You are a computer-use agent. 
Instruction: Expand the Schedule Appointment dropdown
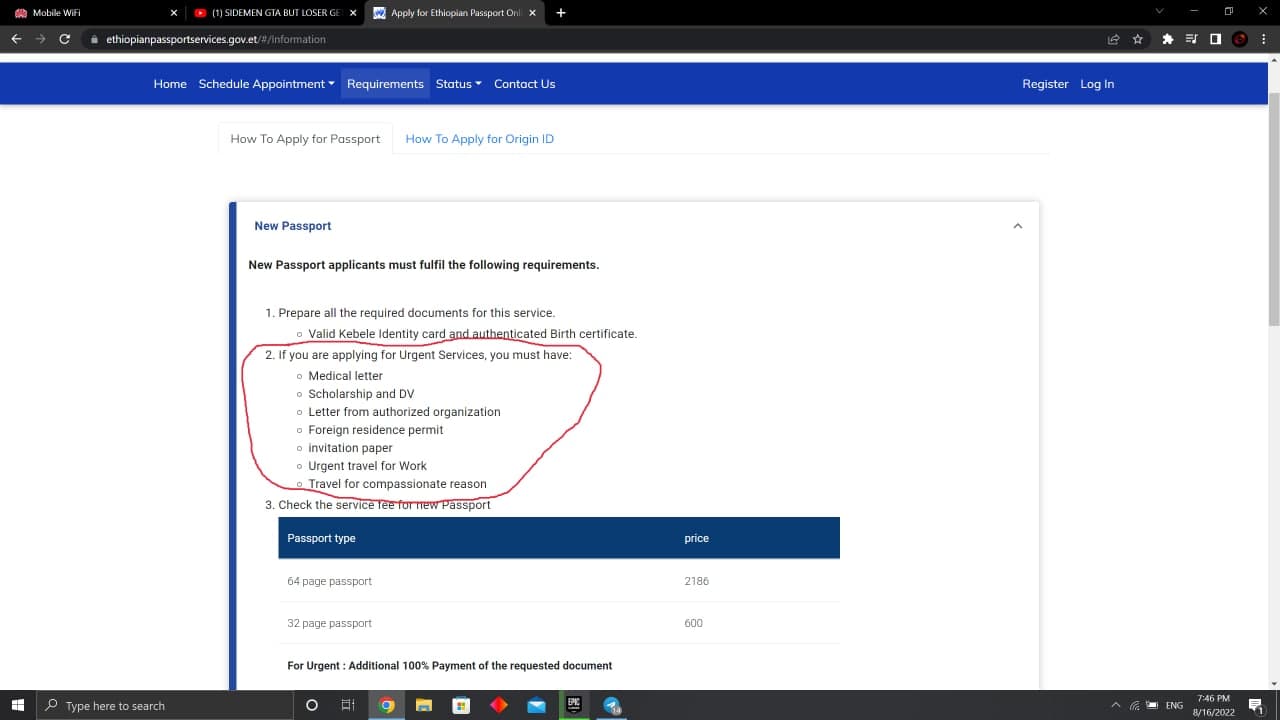267,84
